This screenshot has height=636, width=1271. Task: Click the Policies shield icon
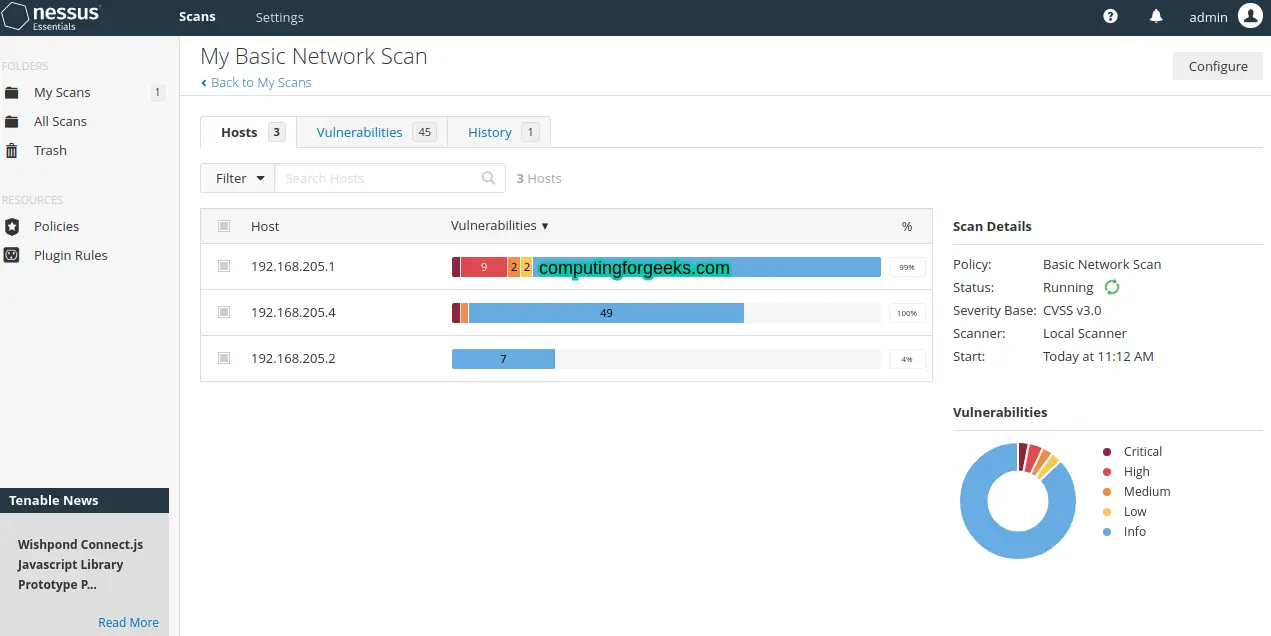click(12, 227)
